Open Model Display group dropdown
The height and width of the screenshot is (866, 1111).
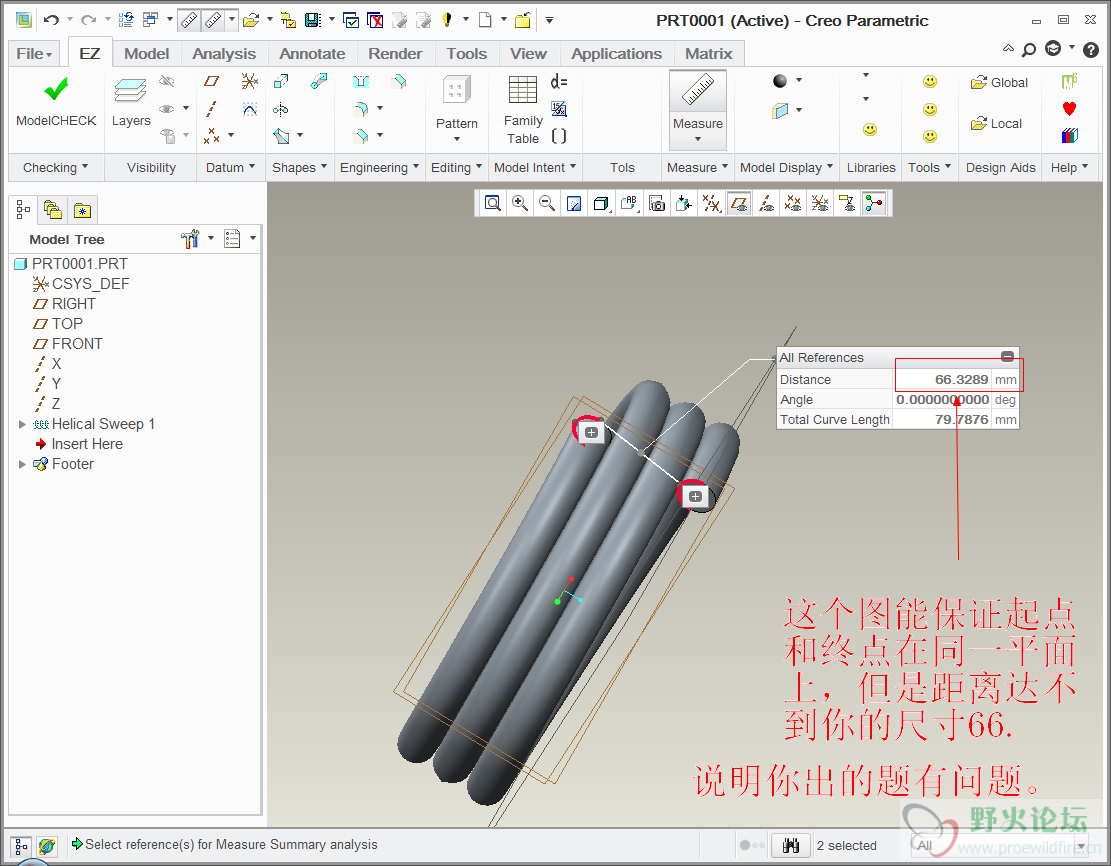click(786, 167)
